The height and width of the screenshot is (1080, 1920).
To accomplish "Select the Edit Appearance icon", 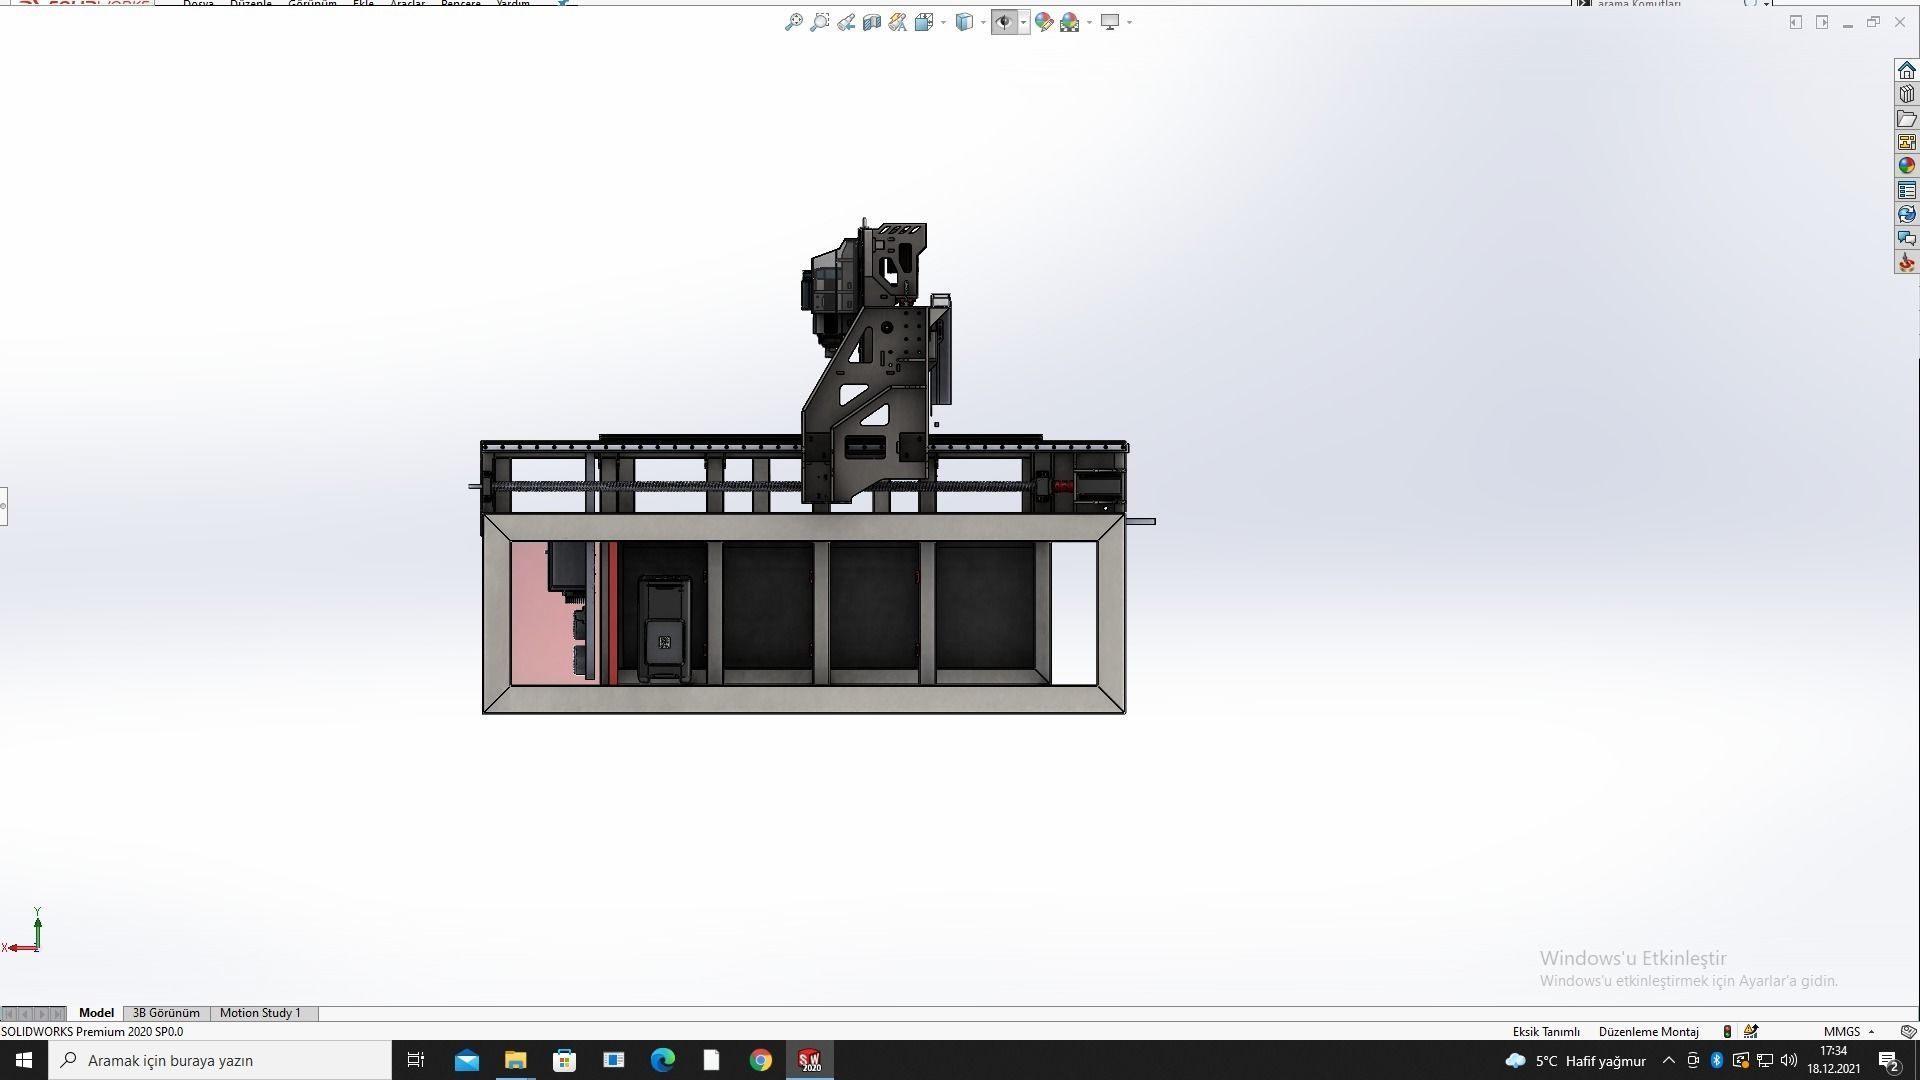I will (x=1043, y=22).
